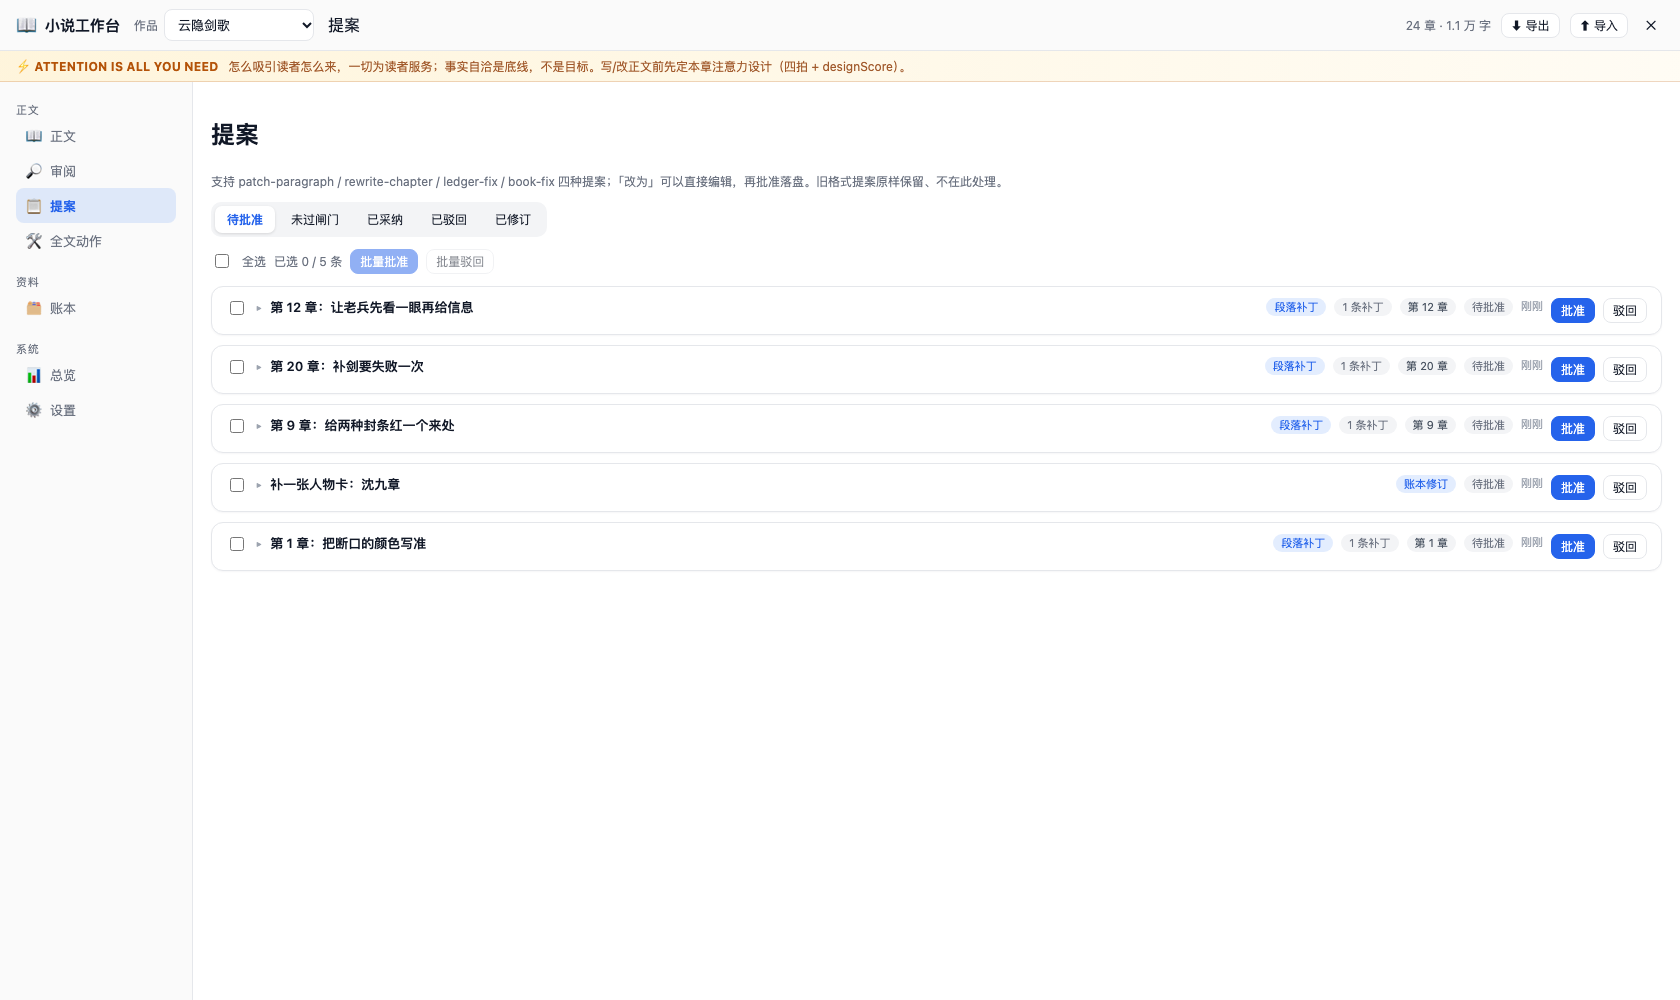The width and height of the screenshot is (1680, 1000).
Task: Click the lightning bolt icon in the banner
Action: click(x=23, y=66)
